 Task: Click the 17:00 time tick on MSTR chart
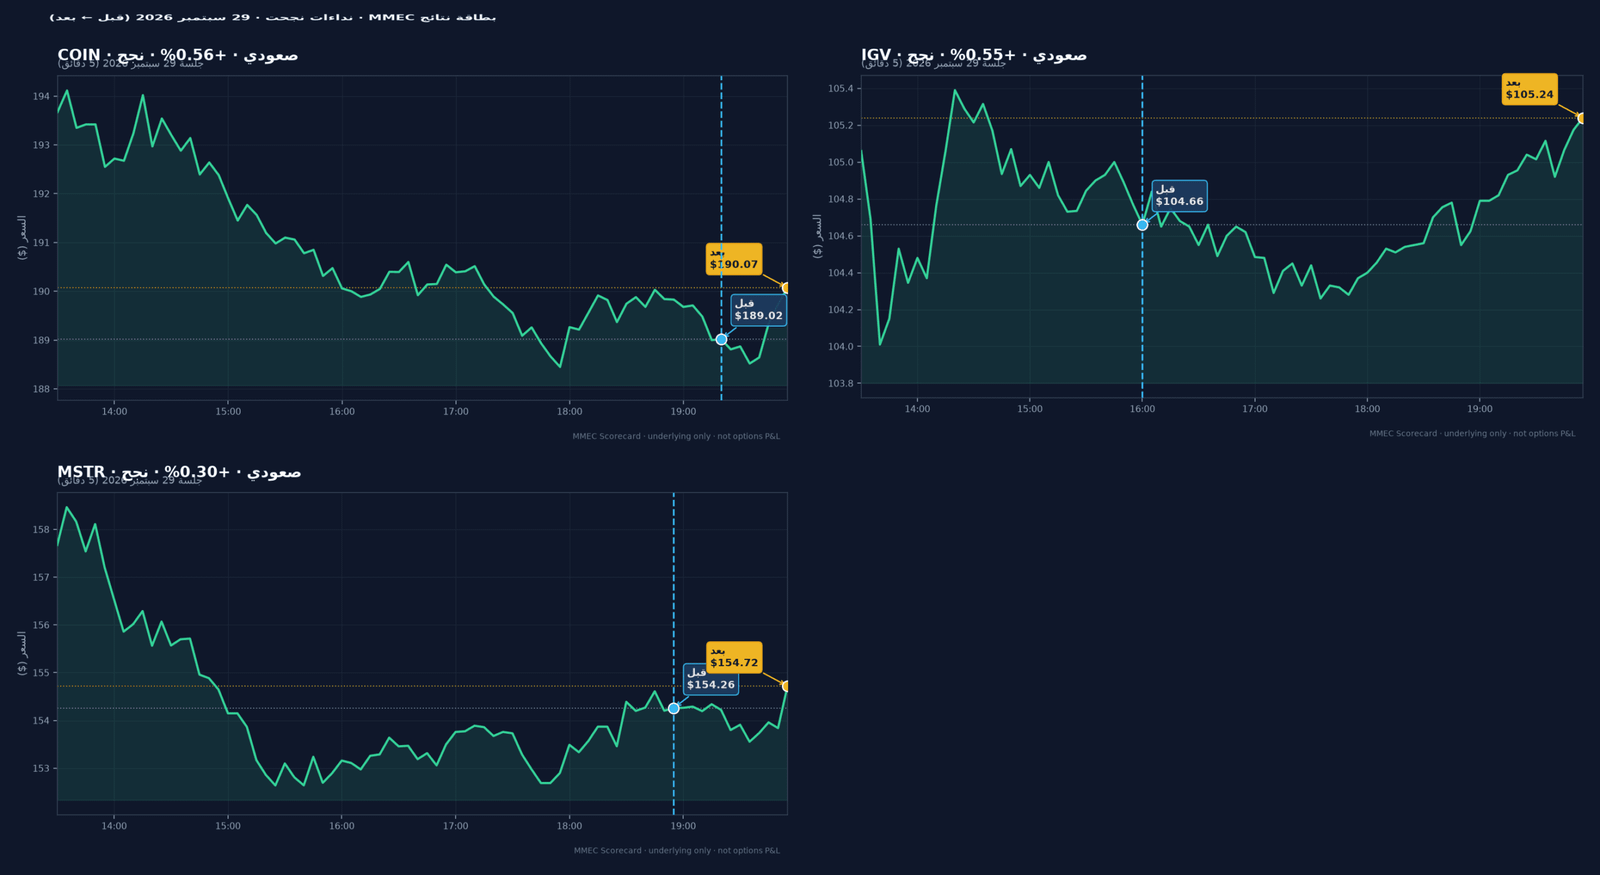[456, 826]
